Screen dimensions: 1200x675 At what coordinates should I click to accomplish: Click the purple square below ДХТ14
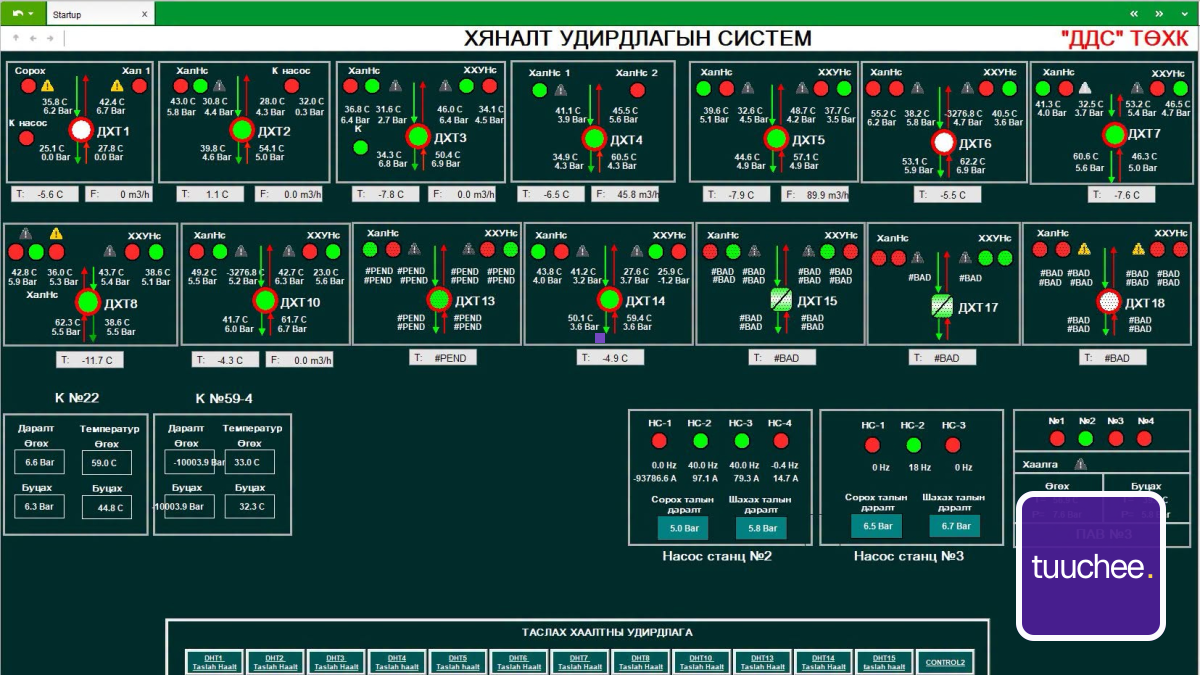click(600, 339)
